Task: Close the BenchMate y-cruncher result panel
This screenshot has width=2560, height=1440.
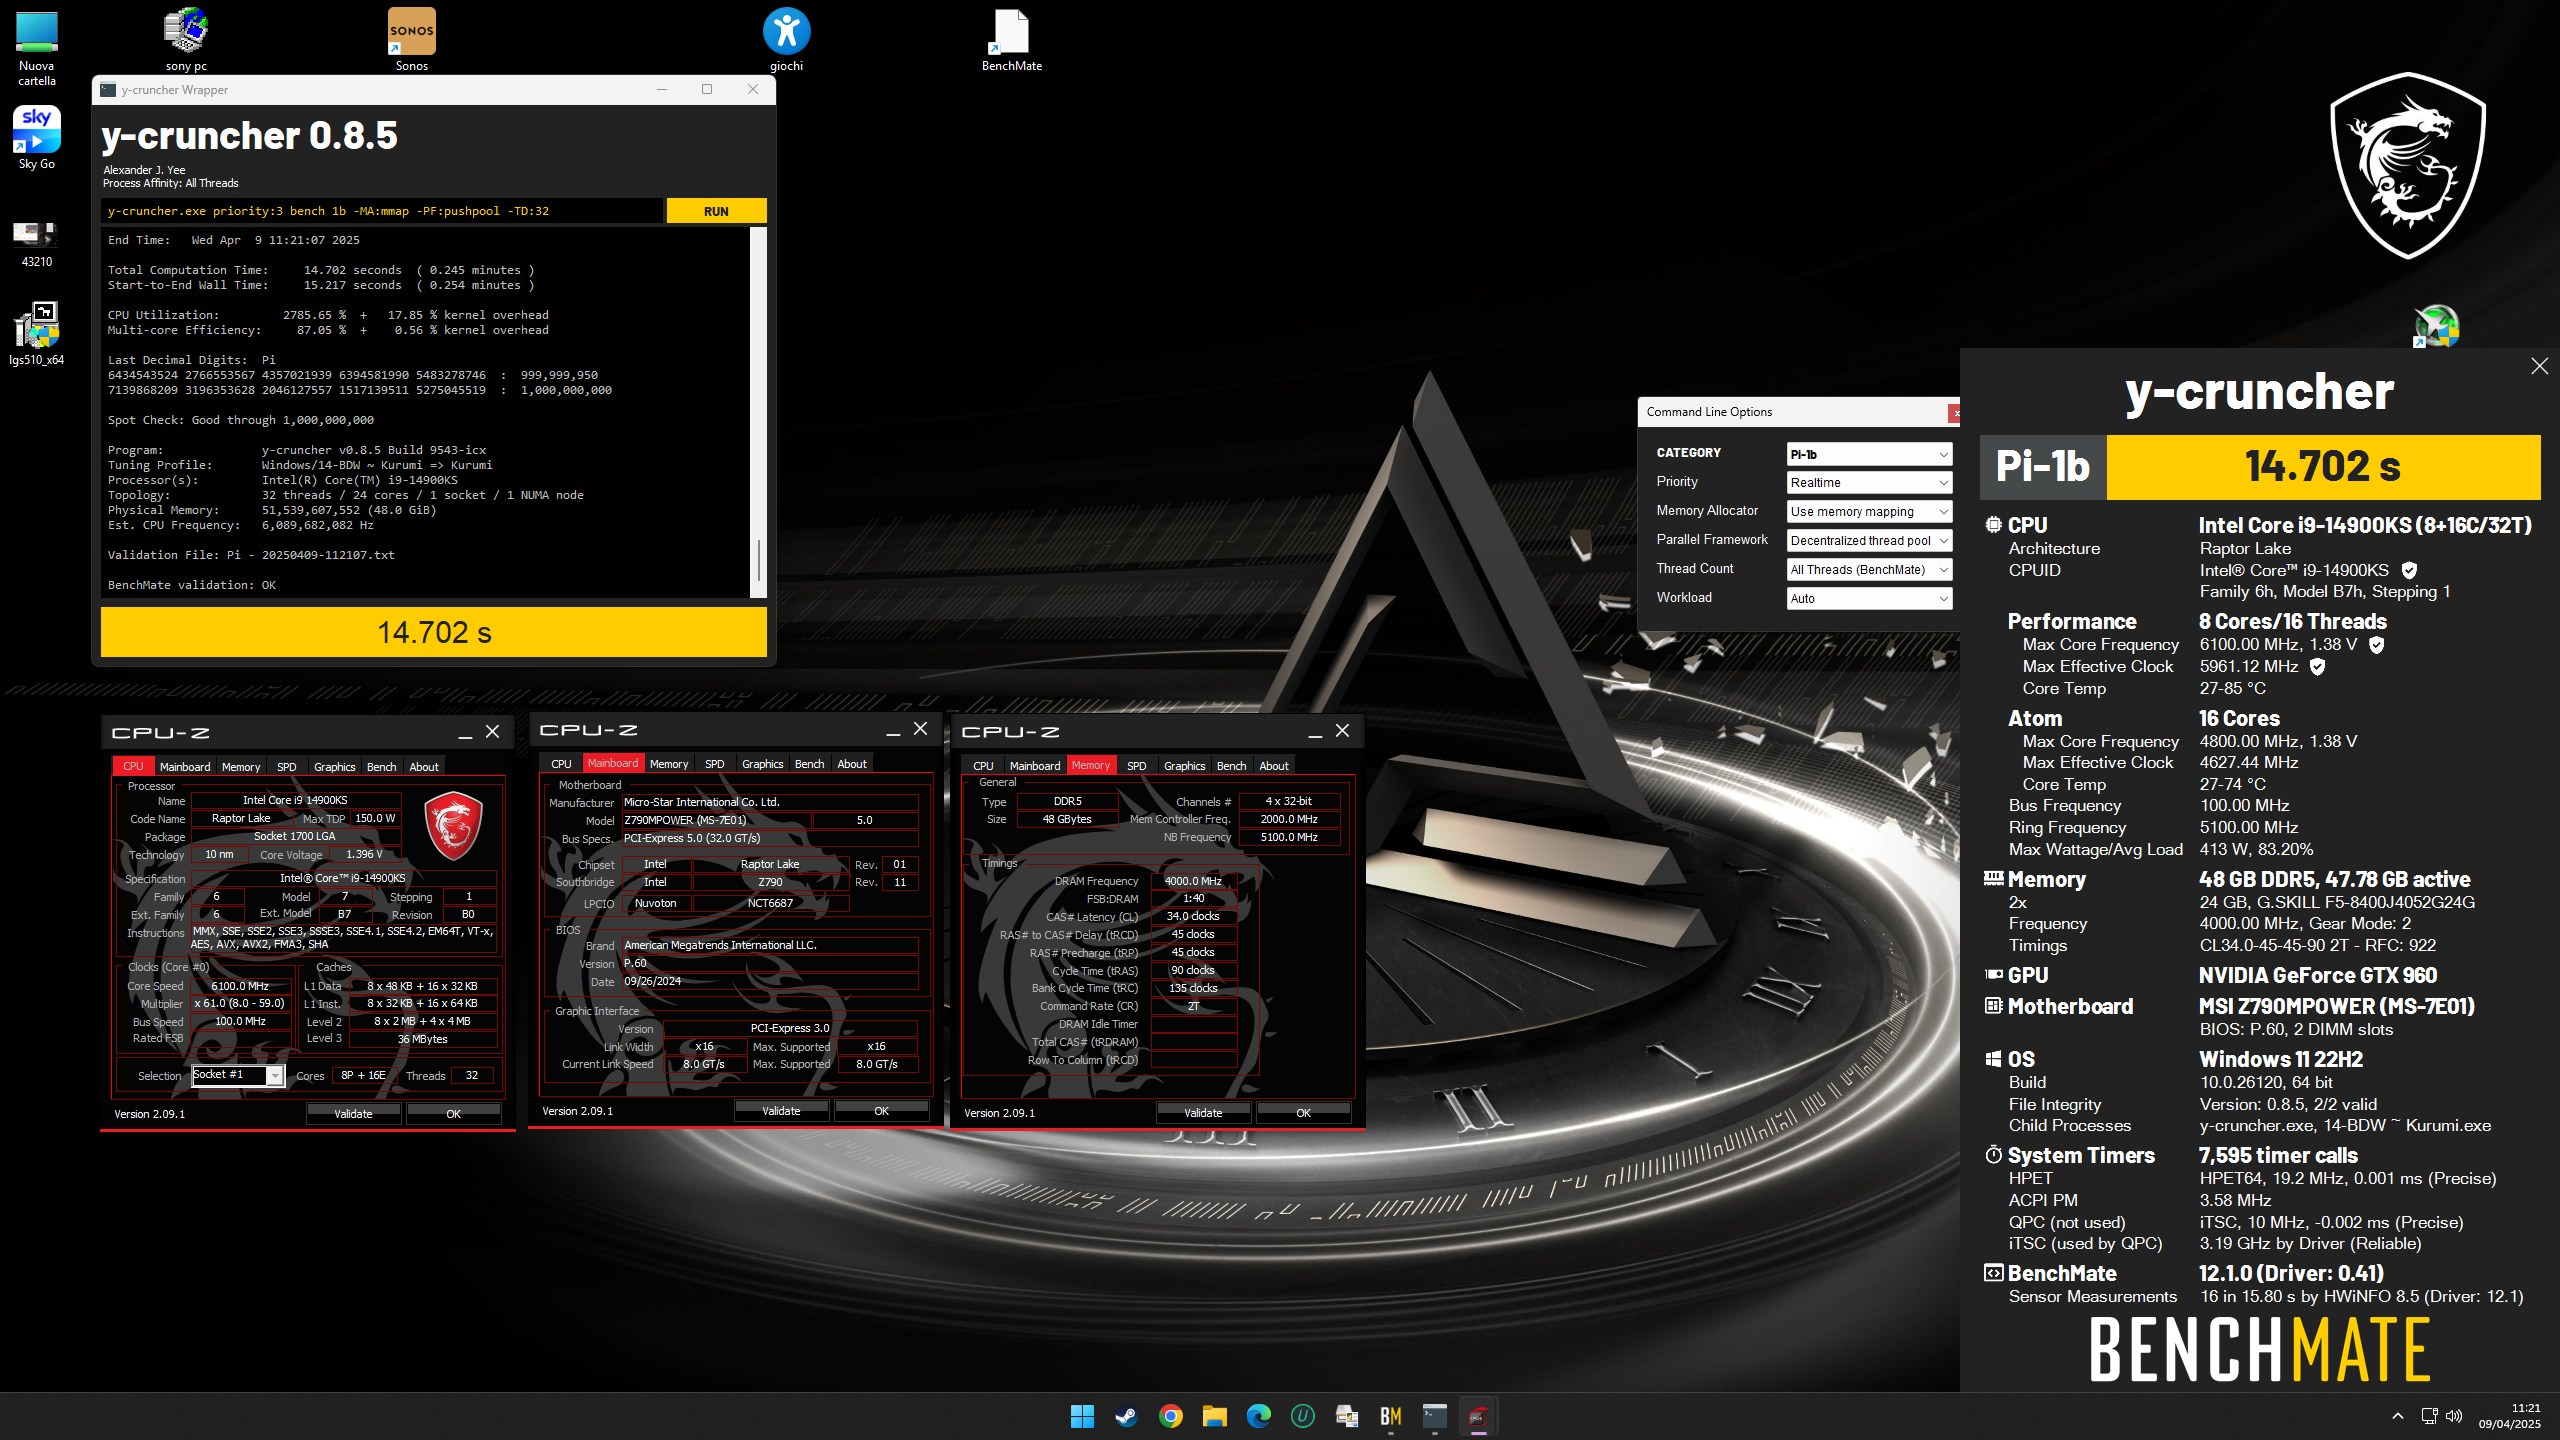Action: tap(2539, 366)
